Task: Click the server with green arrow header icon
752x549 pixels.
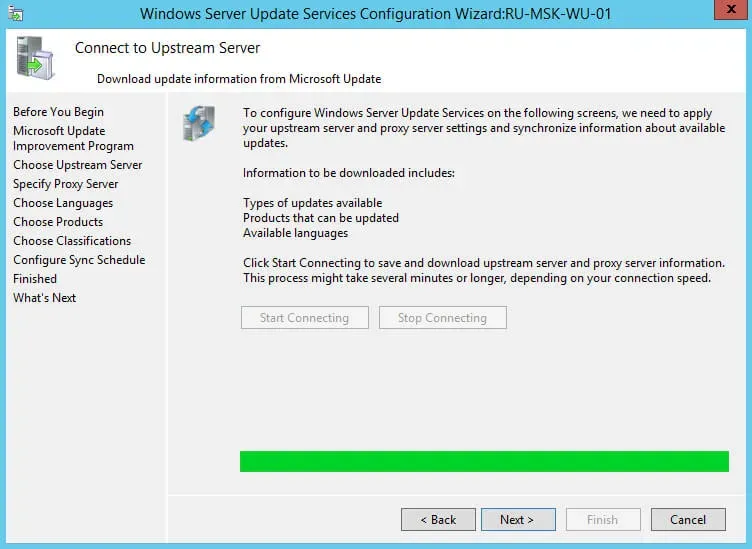Action: tap(35, 58)
